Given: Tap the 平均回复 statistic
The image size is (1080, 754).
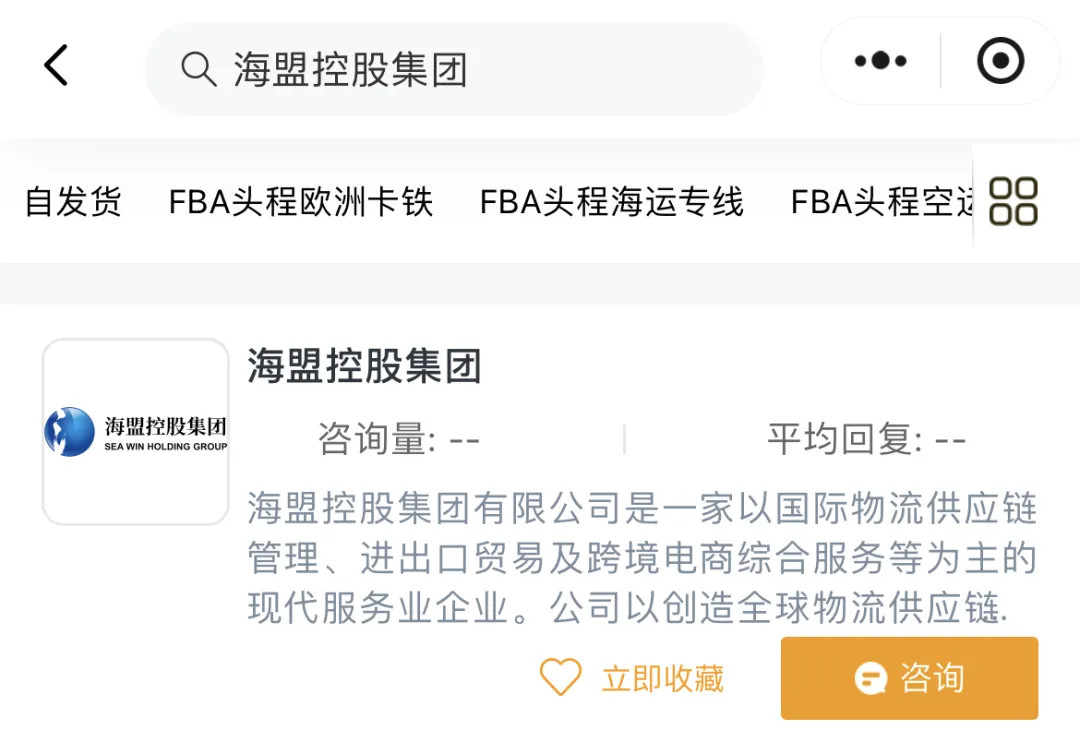Looking at the screenshot, I should (866, 439).
